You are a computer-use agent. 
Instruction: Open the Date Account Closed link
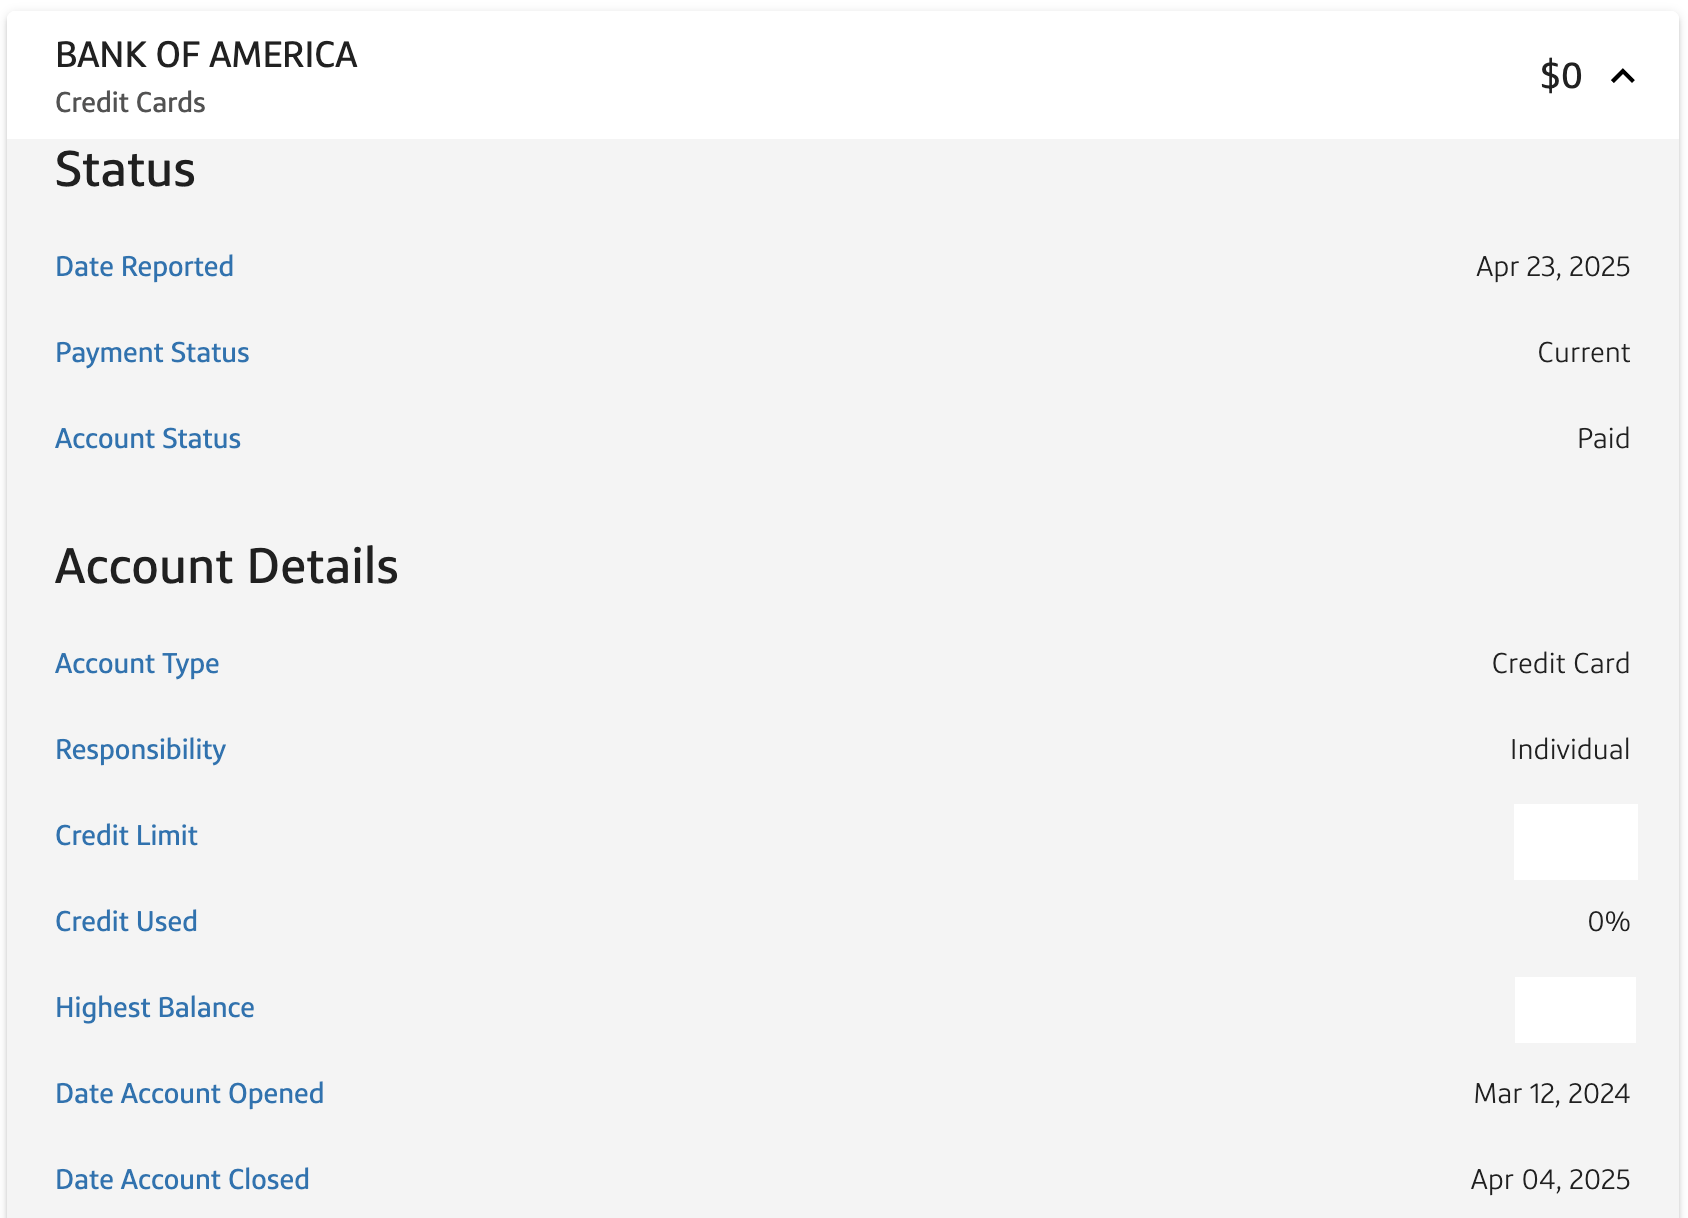pos(182,1180)
